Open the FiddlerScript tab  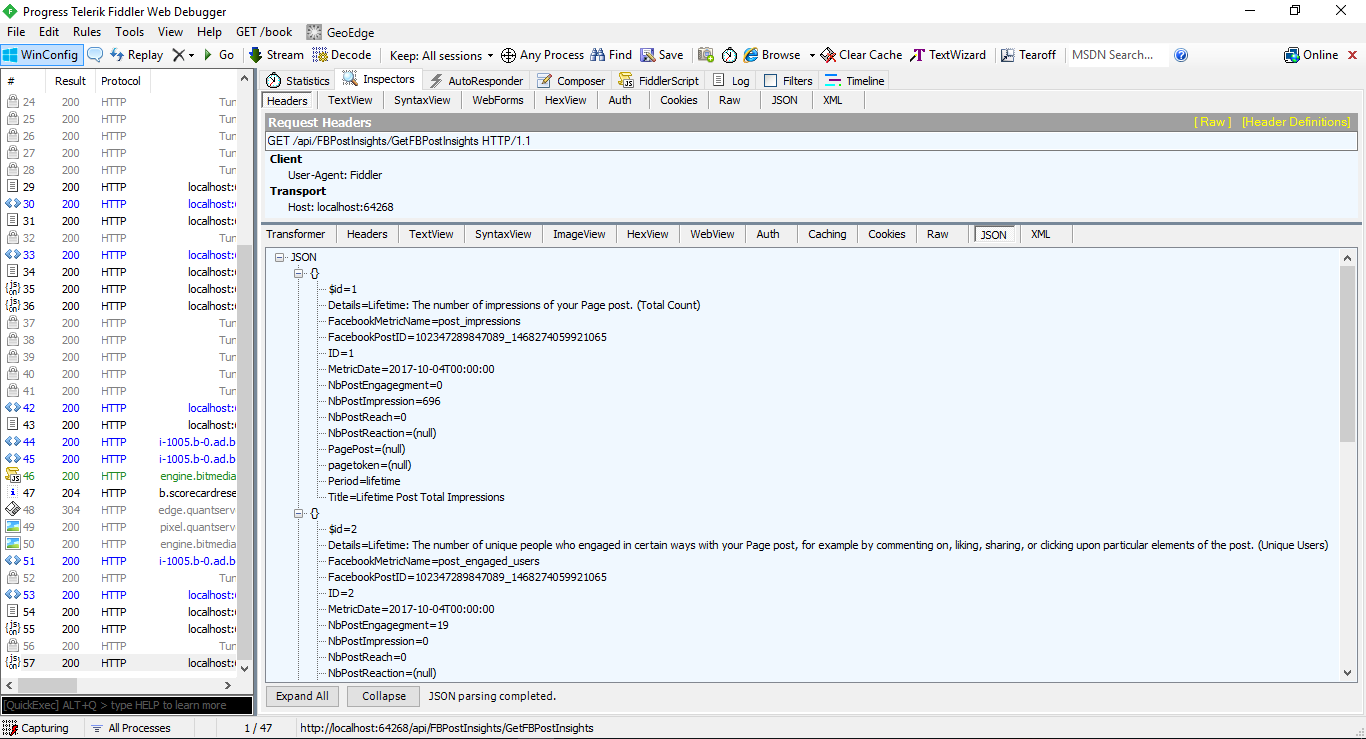click(x=659, y=80)
